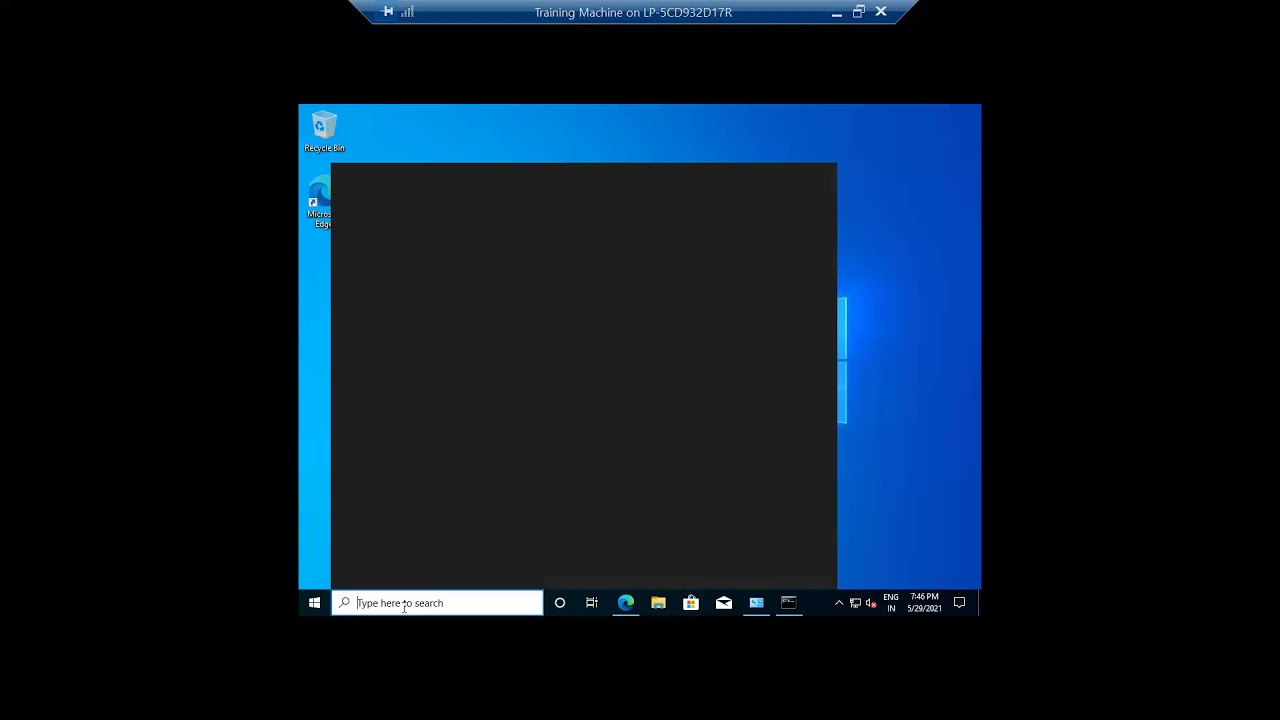The image size is (1280, 720).
Task: Close the Training Machine remote session
Action: point(881,12)
